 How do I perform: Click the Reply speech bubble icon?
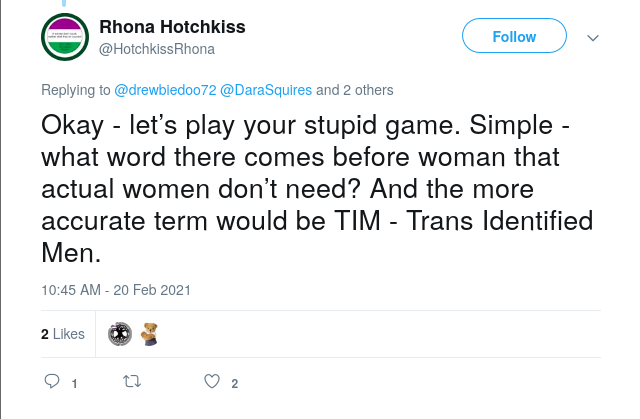point(53,381)
